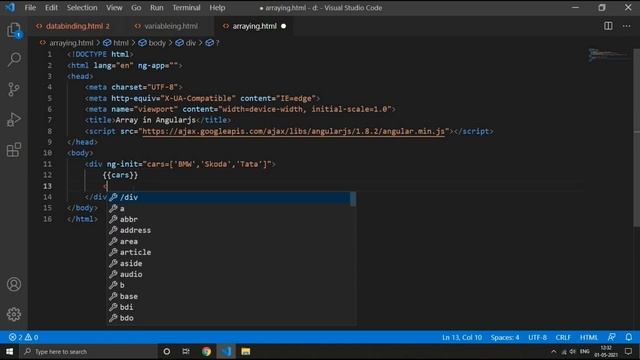Click the VS Code logo icon
Image resolution: width=640 pixels, height=360 pixels.
point(10,7)
